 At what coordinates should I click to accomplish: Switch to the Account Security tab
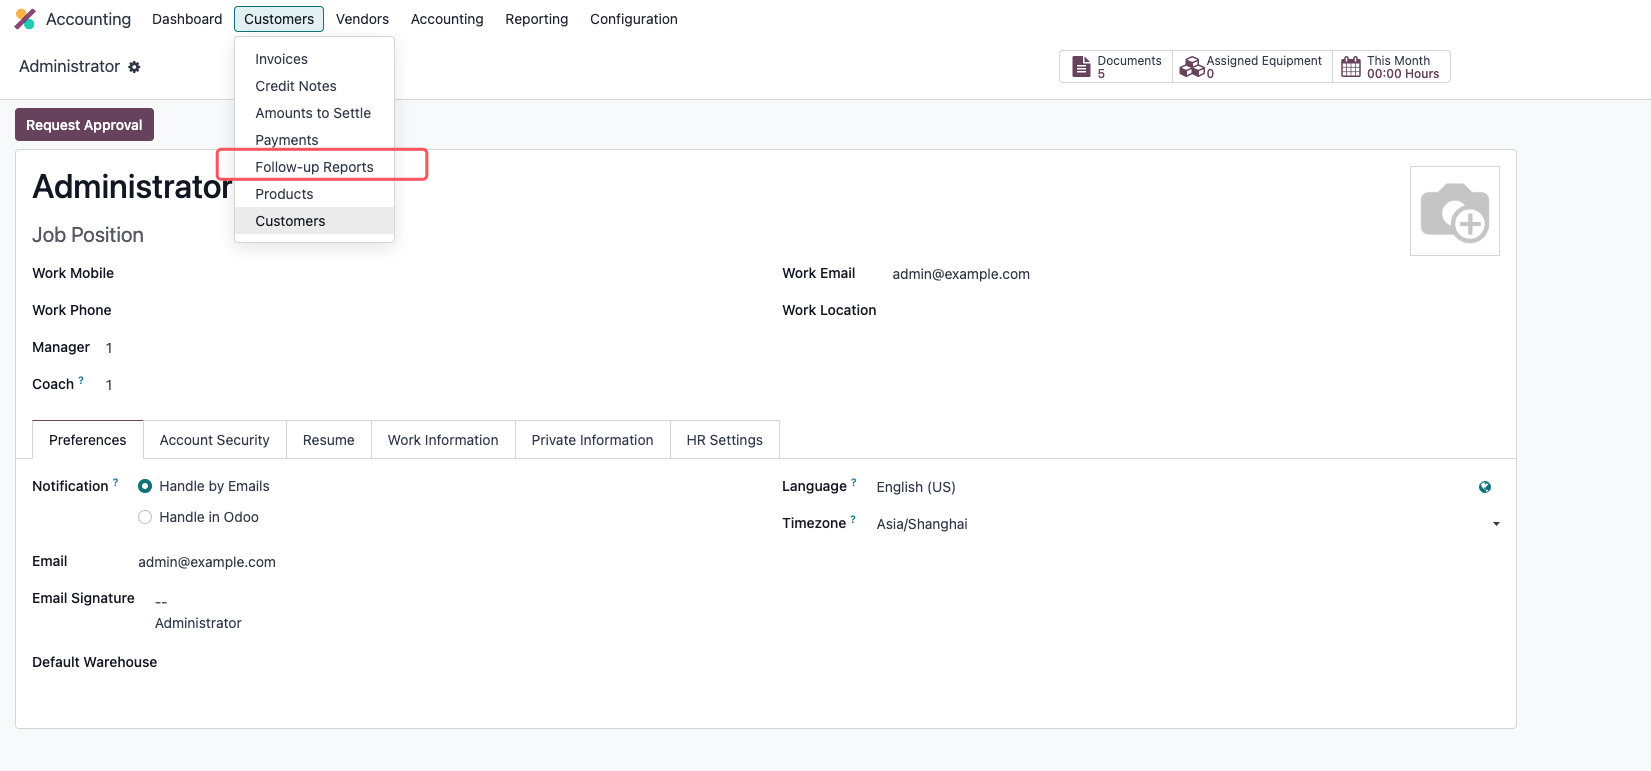click(x=215, y=440)
